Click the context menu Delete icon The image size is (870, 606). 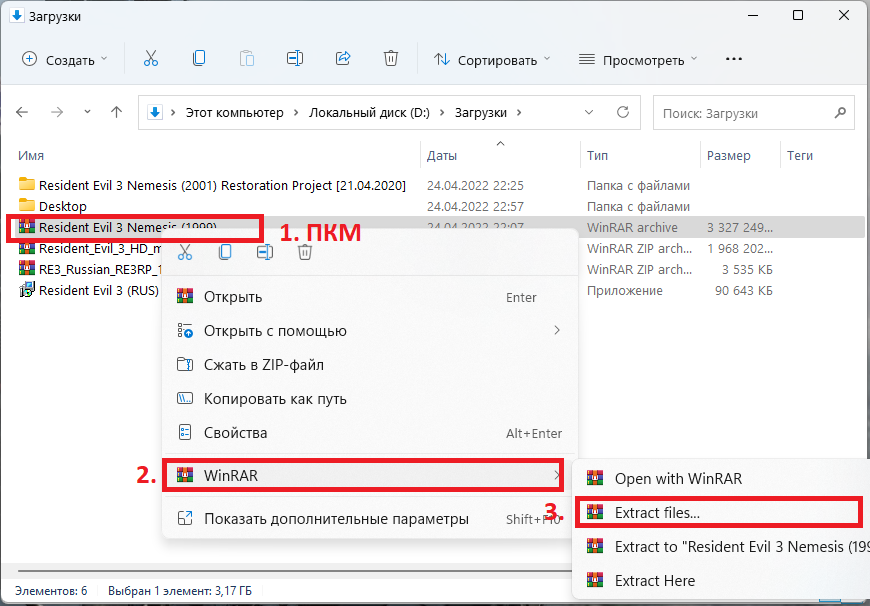(305, 252)
